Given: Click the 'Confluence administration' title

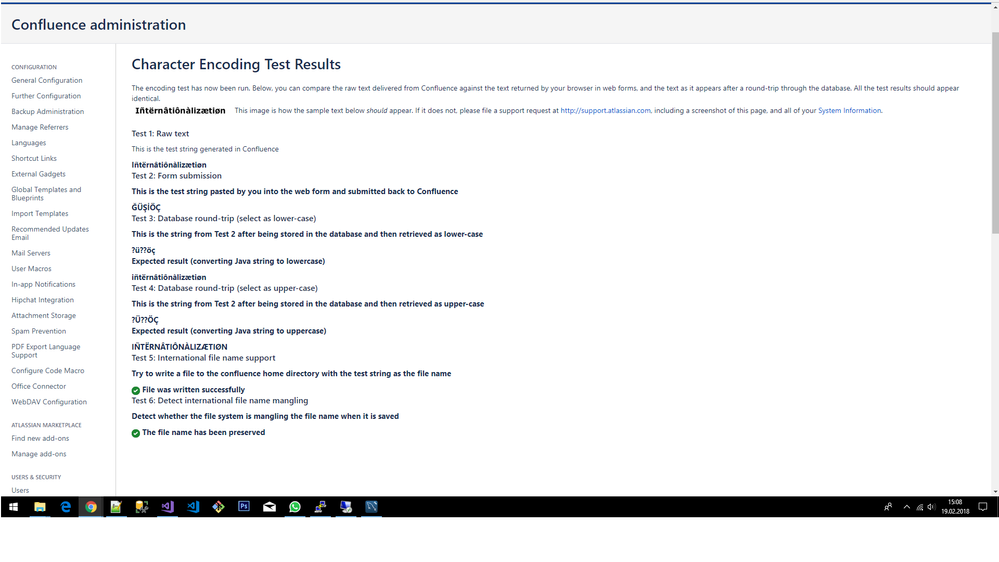Looking at the screenshot, I should tap(99, 25).
